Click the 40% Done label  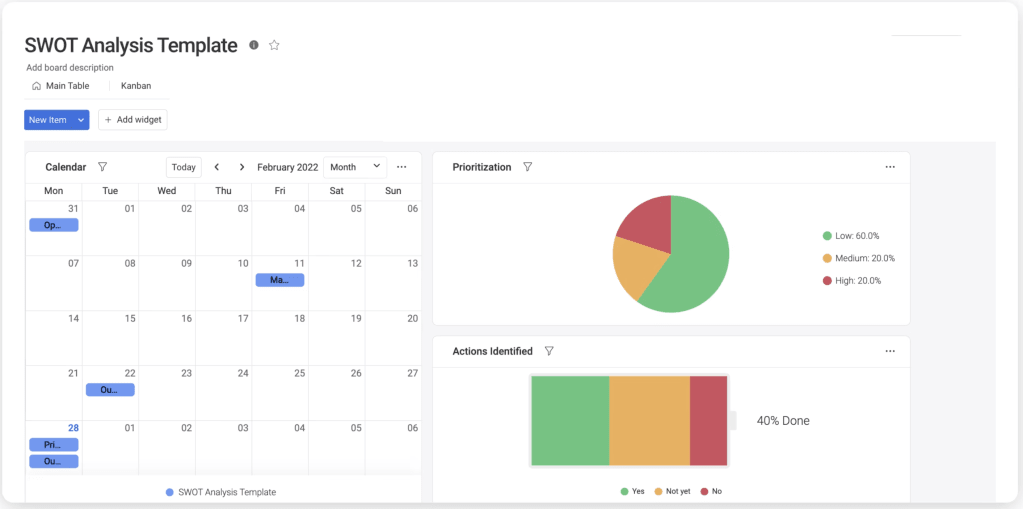coord(783,421)
